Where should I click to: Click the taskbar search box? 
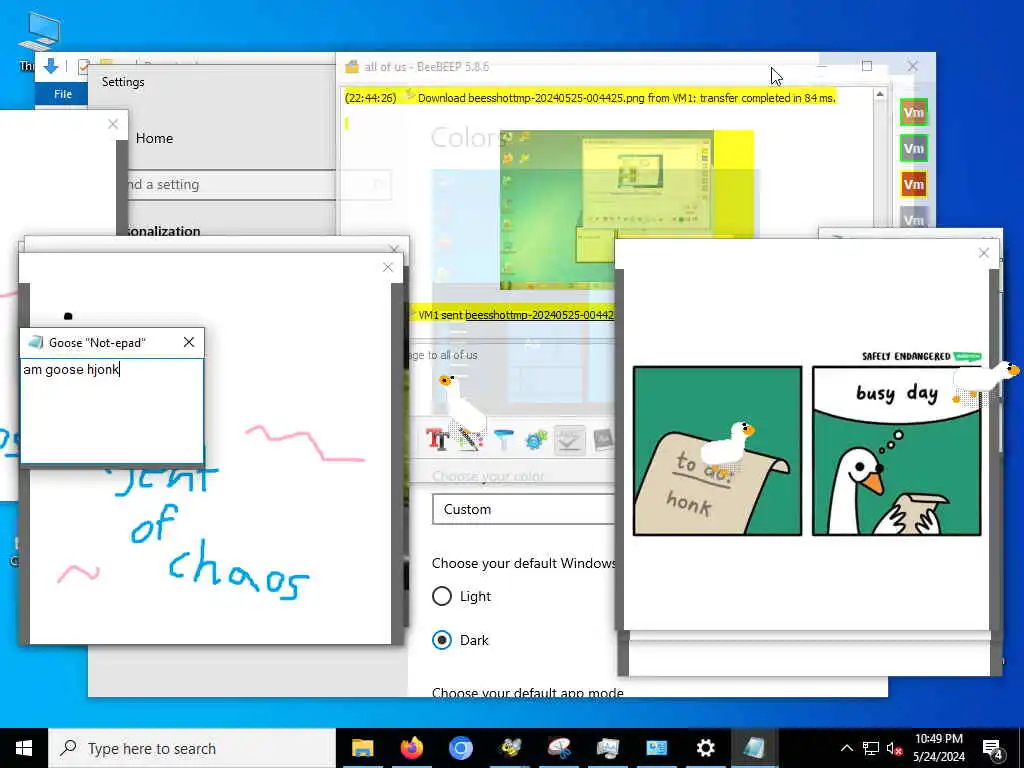click(192, 748)
